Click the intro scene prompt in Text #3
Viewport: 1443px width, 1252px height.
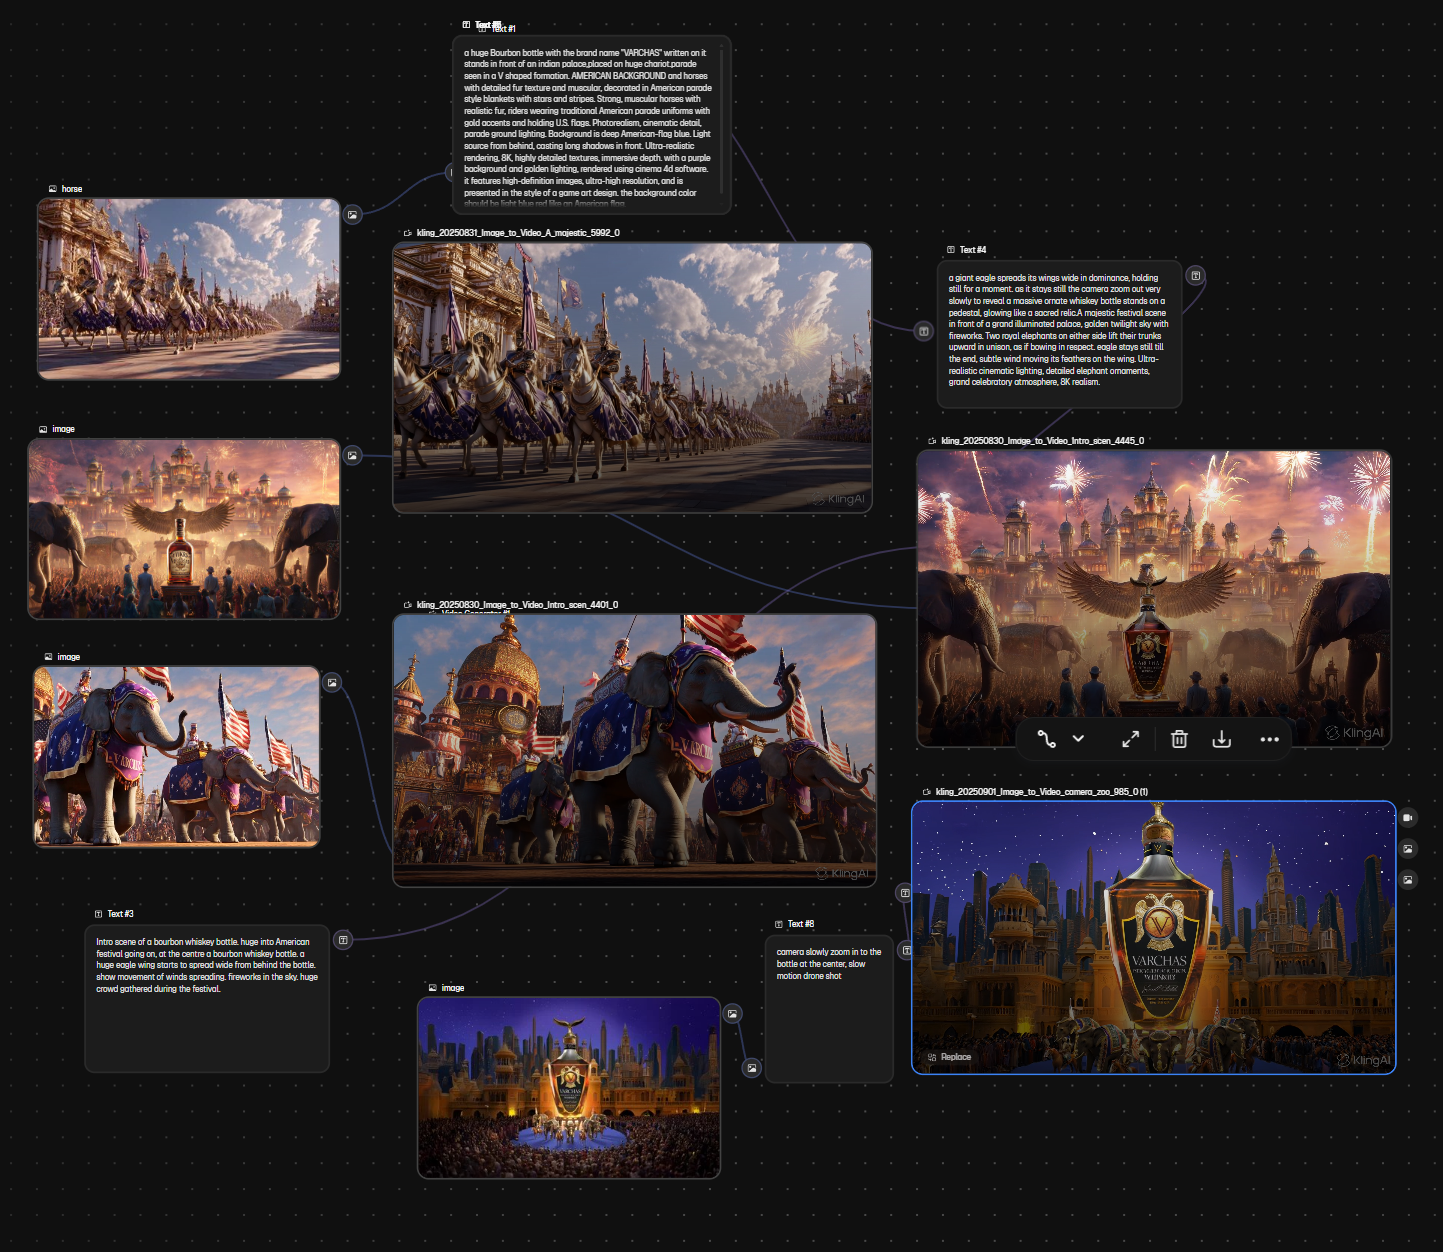[207, 965]
